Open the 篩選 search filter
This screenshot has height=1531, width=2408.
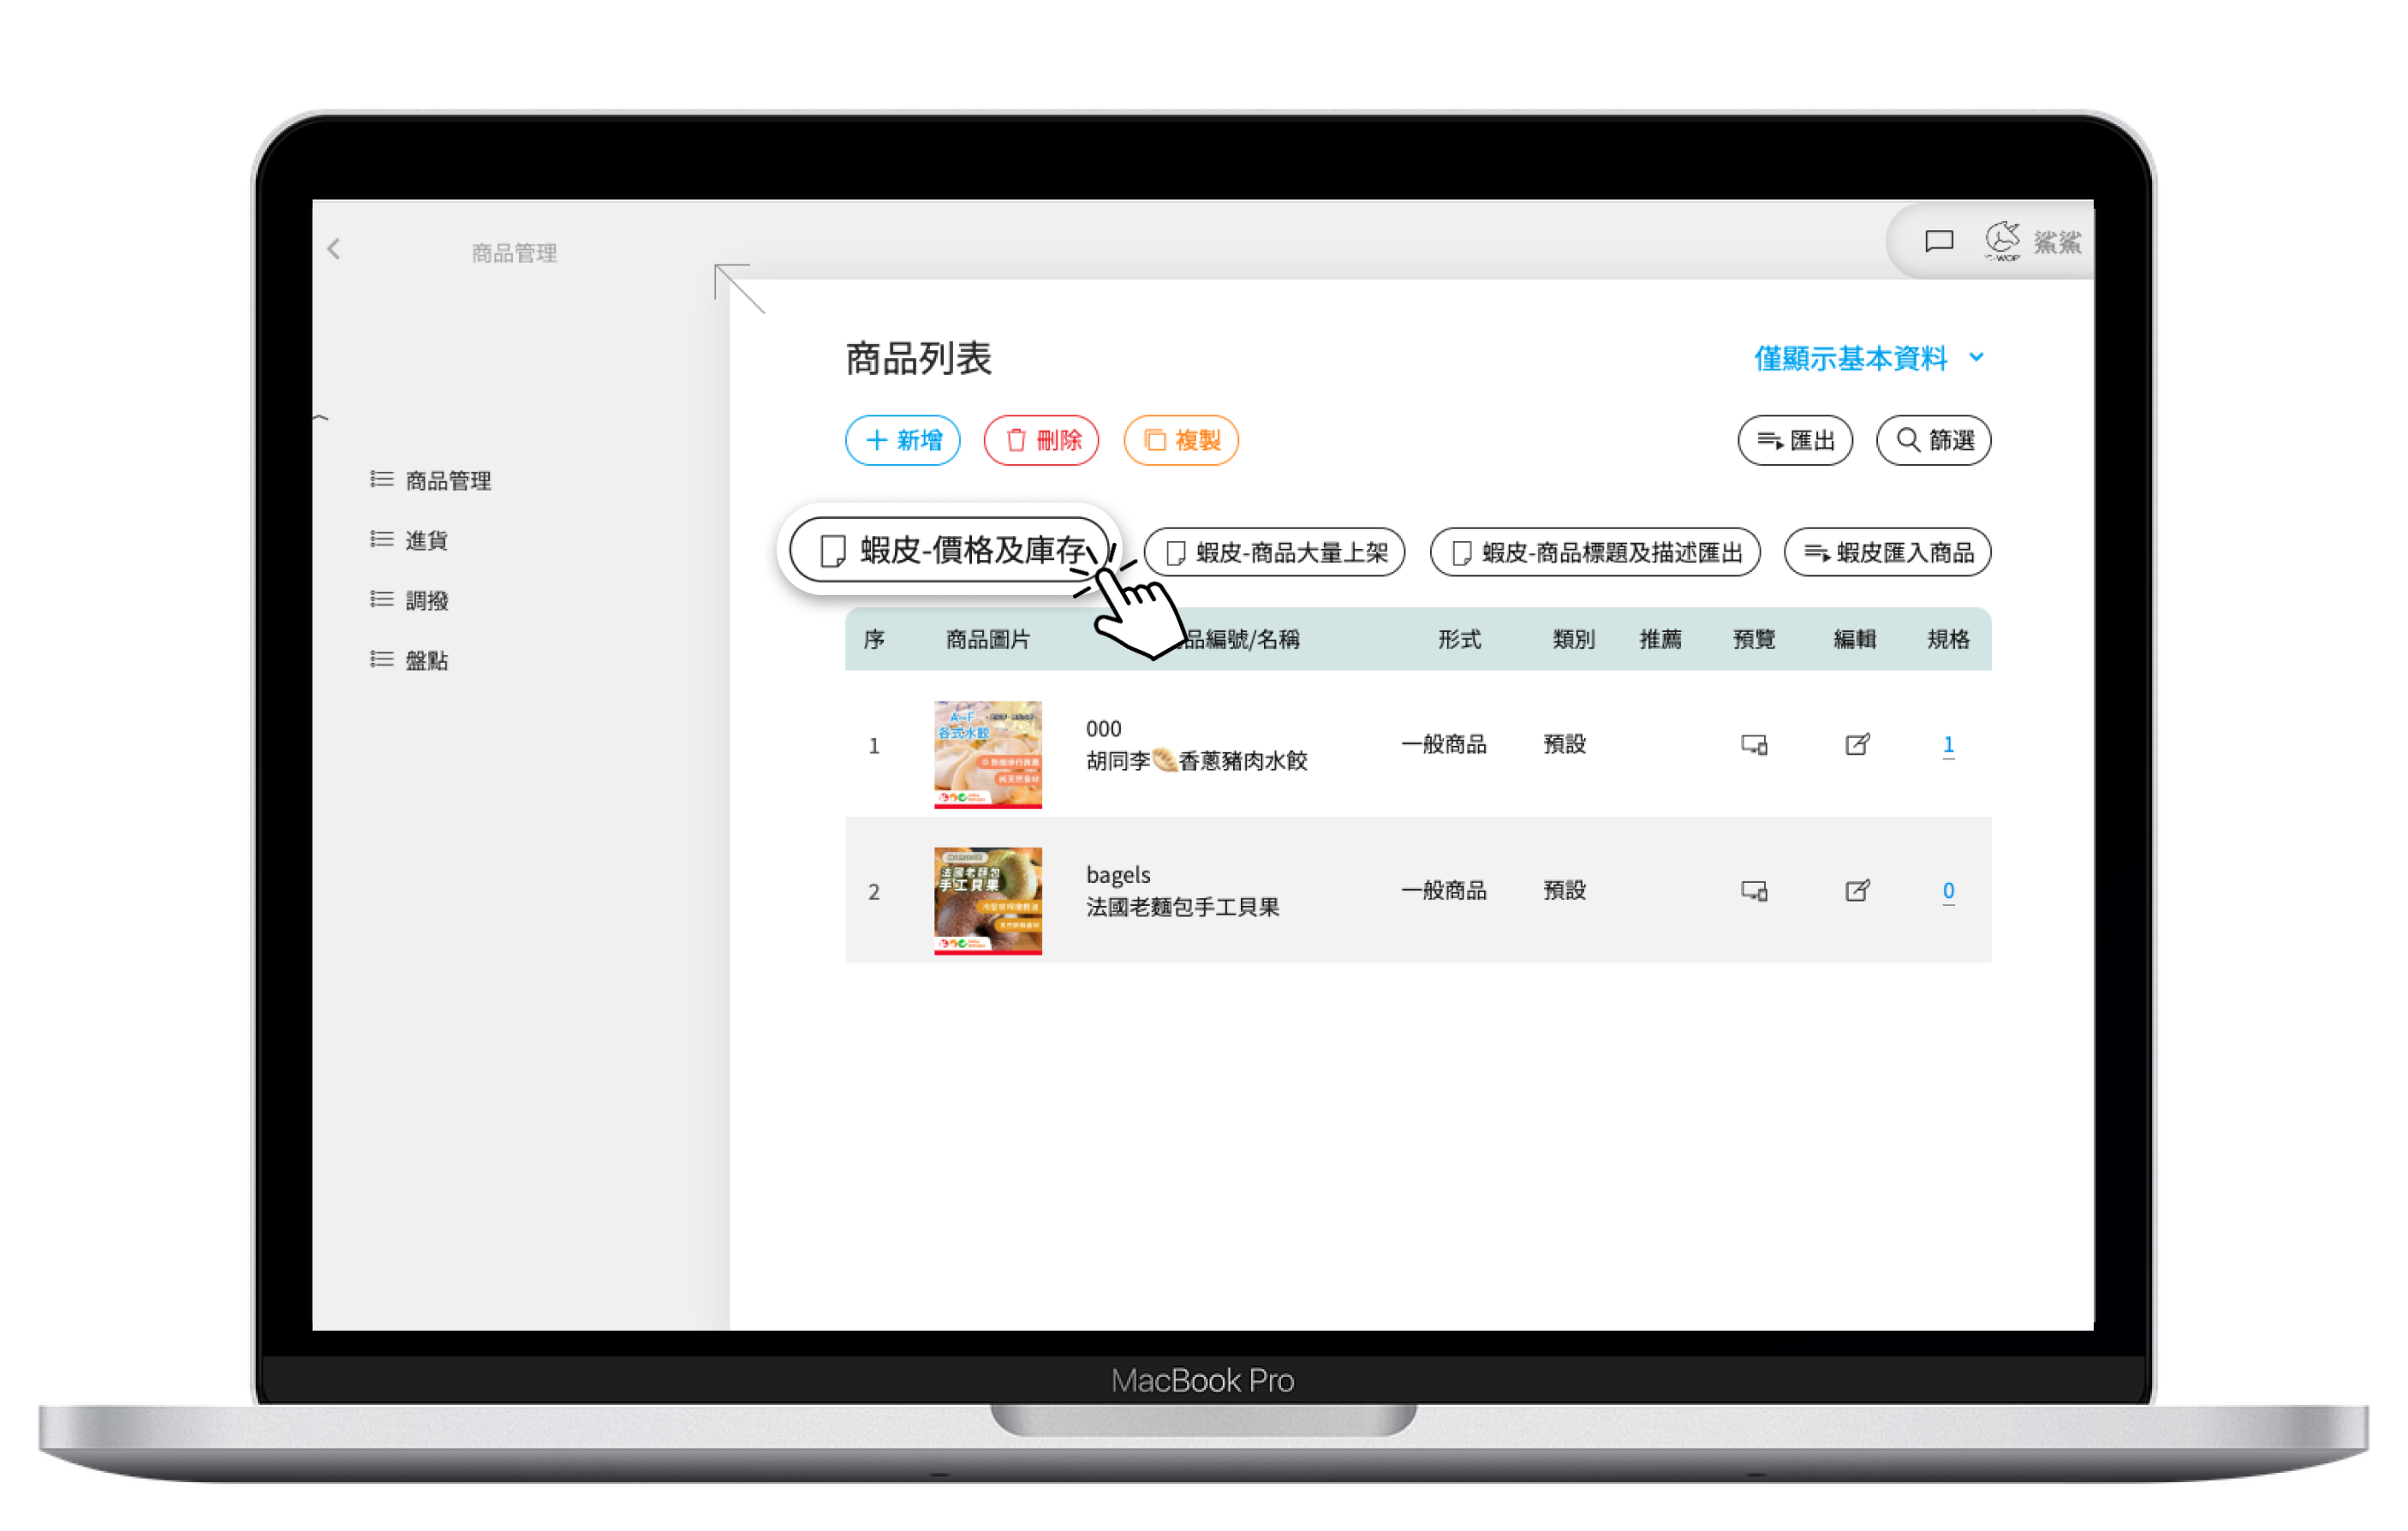[1933, 440]
